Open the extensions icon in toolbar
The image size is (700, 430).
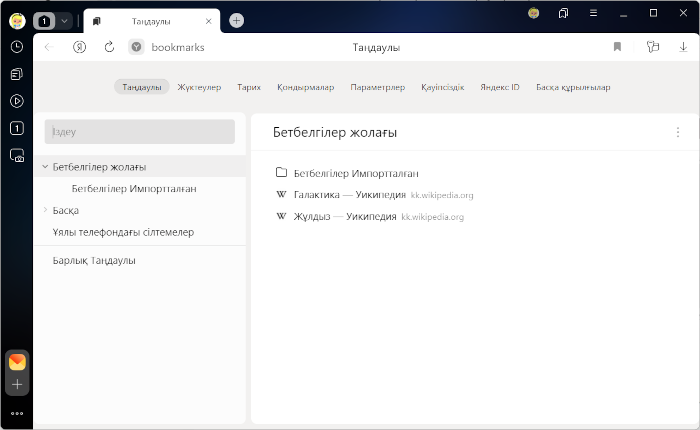click(653, 47)
